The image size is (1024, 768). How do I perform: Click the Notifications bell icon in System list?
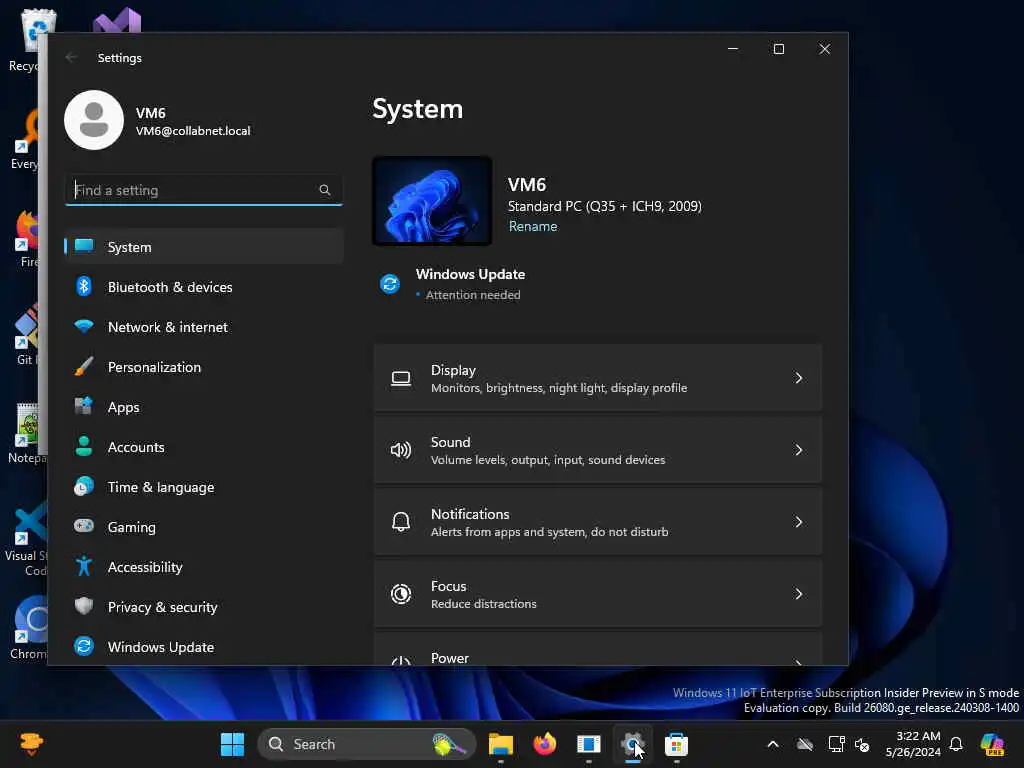pos(401,522)
